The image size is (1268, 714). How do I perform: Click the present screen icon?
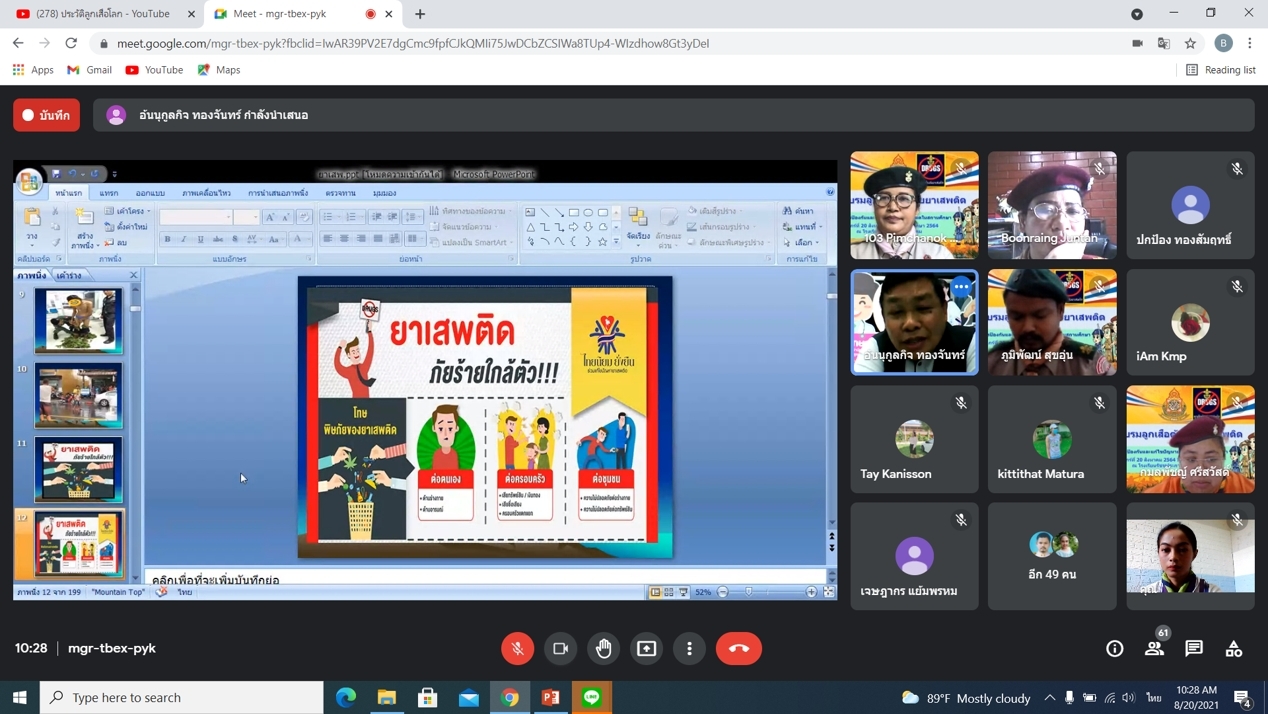(x=647, y=648)
